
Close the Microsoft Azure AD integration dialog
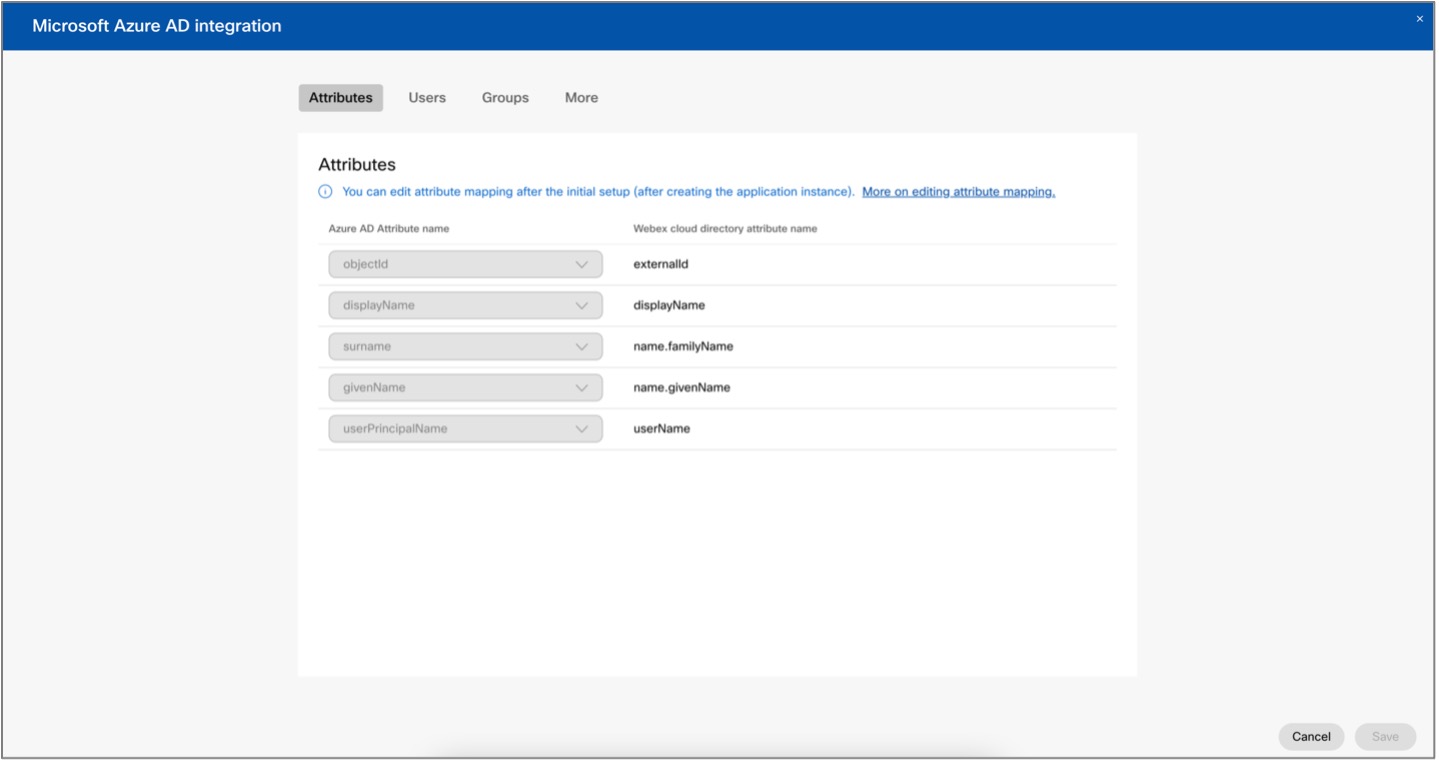pyautogui.click(x=1420, y=17)
